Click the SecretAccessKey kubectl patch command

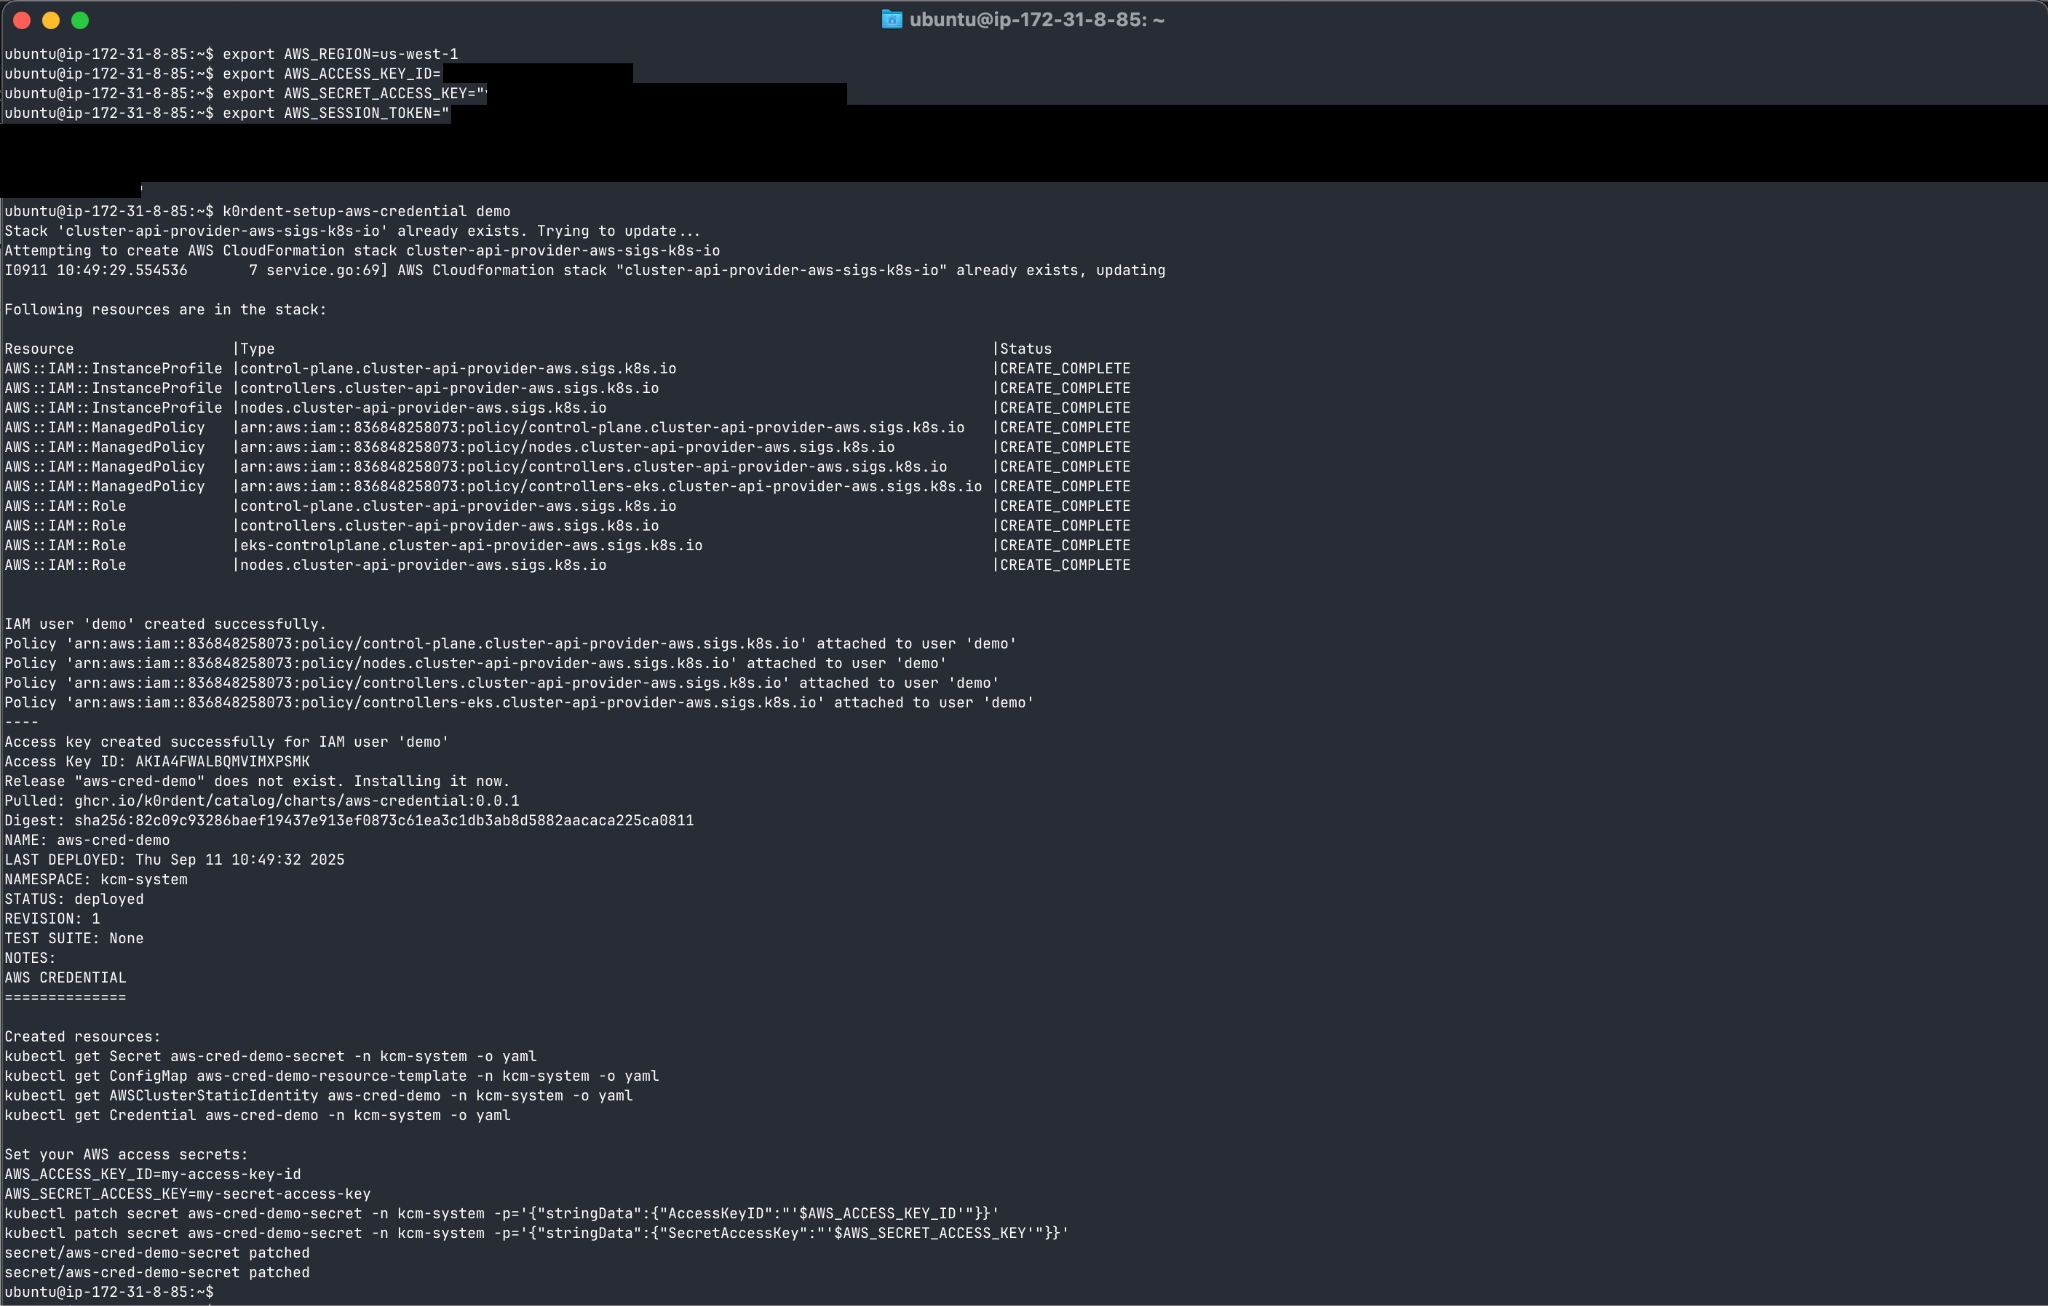tap(536, 1234)
